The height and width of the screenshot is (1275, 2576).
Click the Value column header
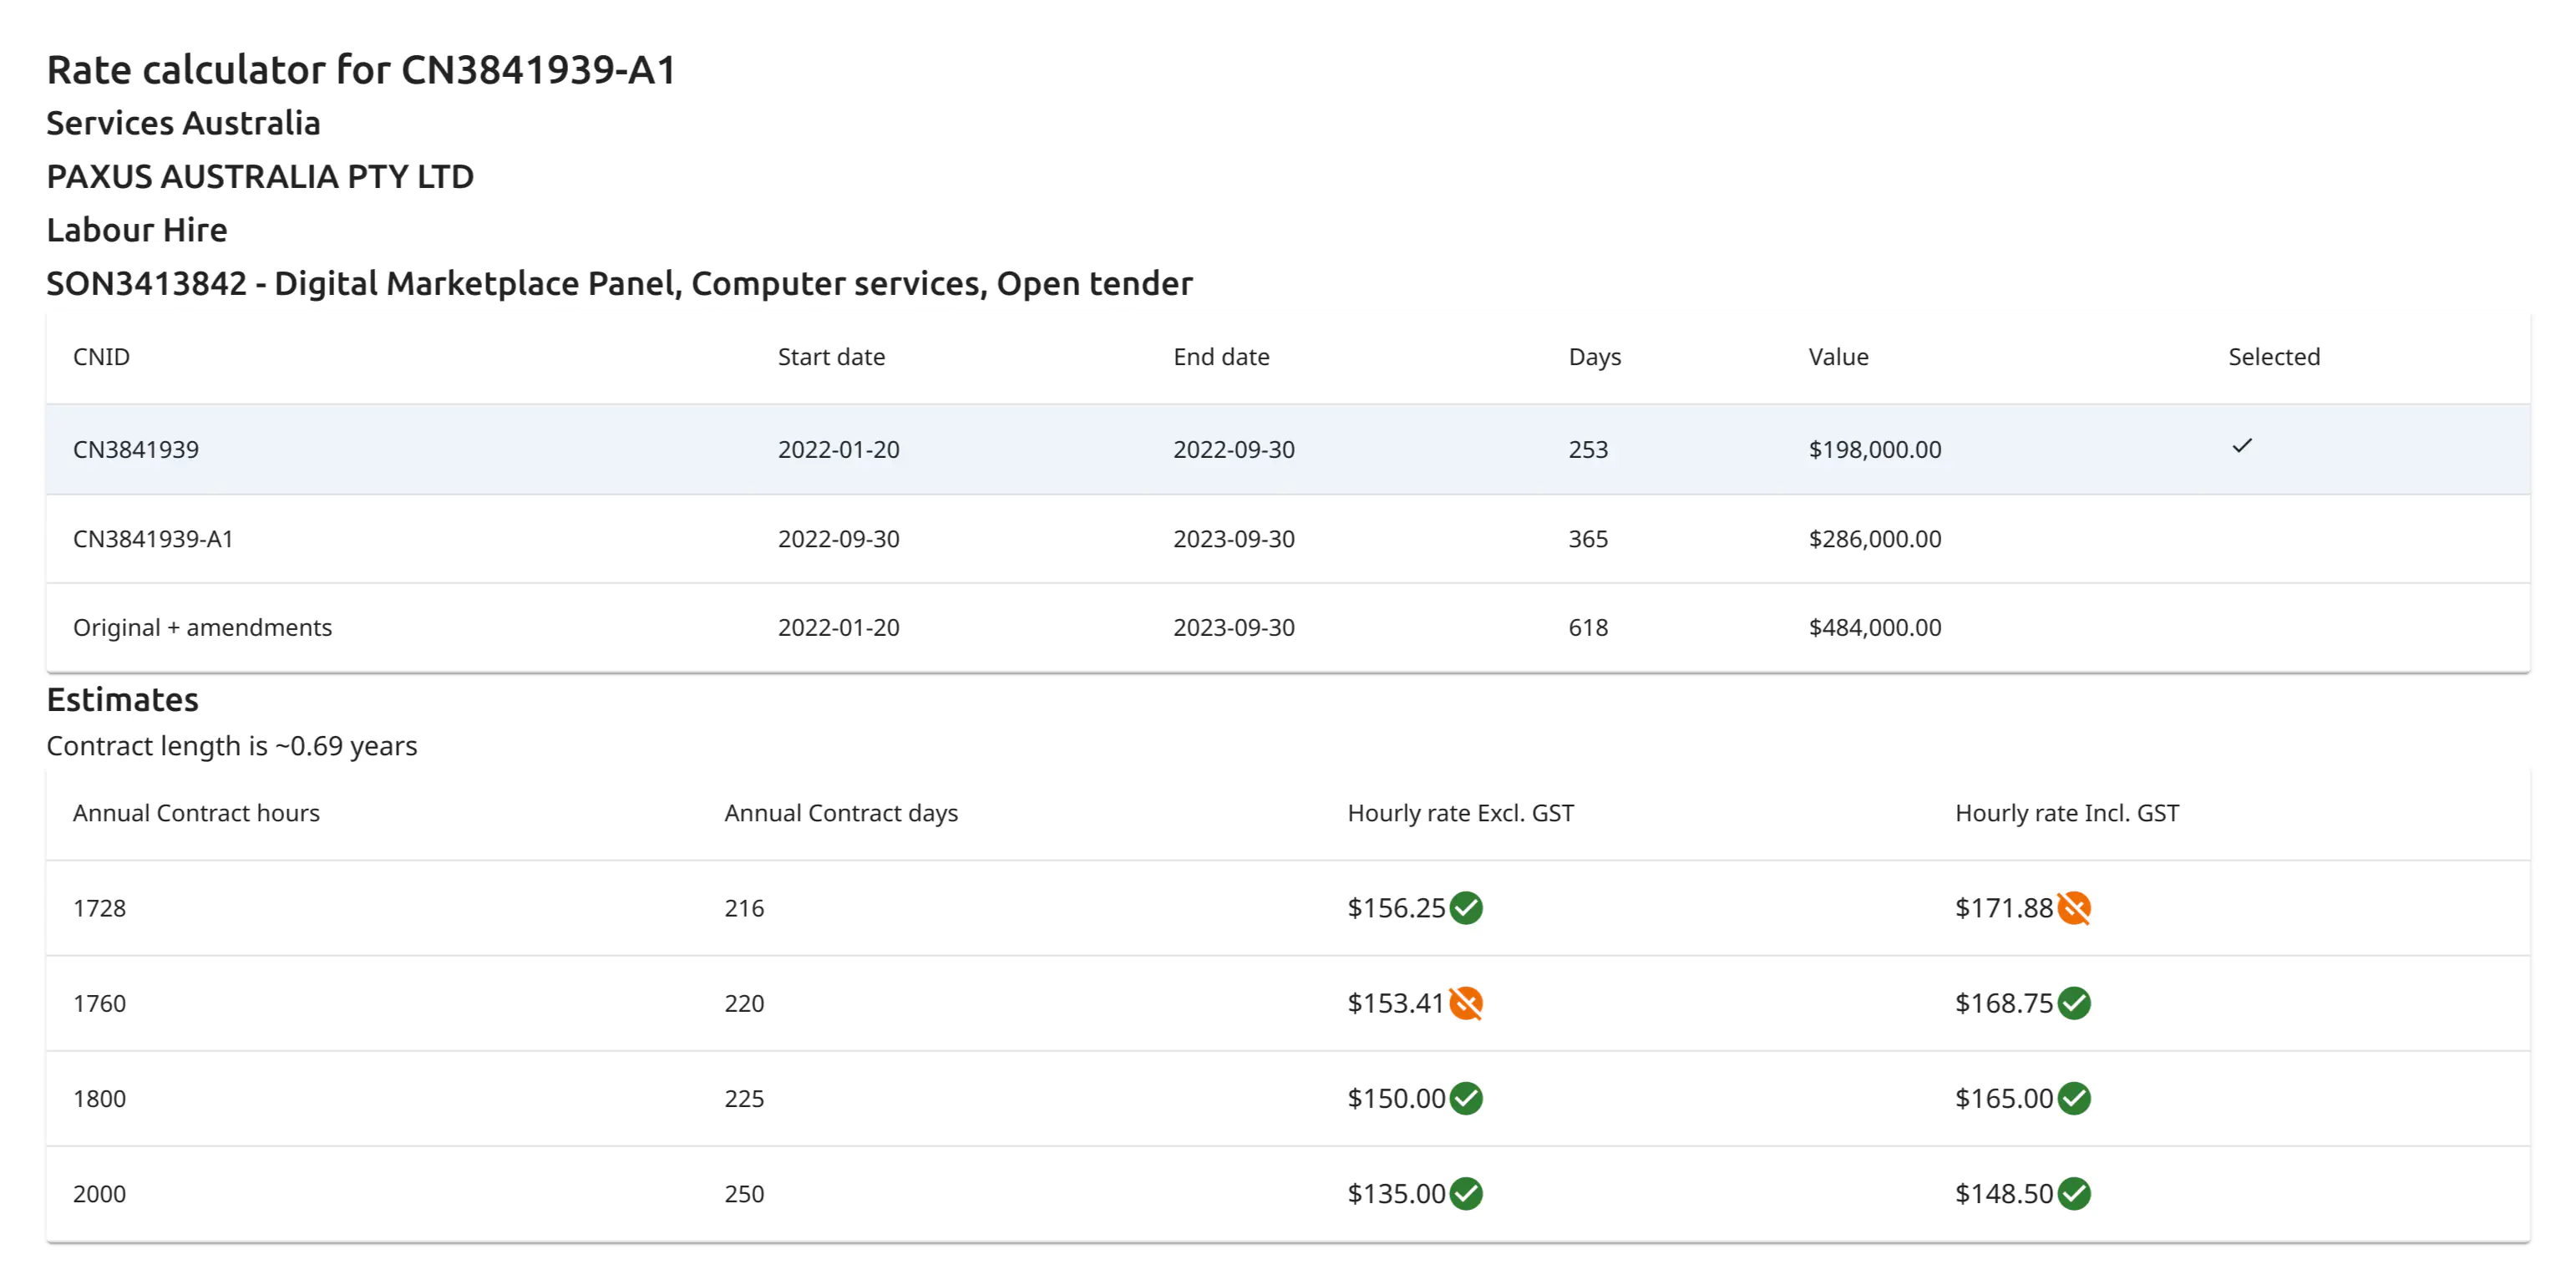(x=1838, y=357)
